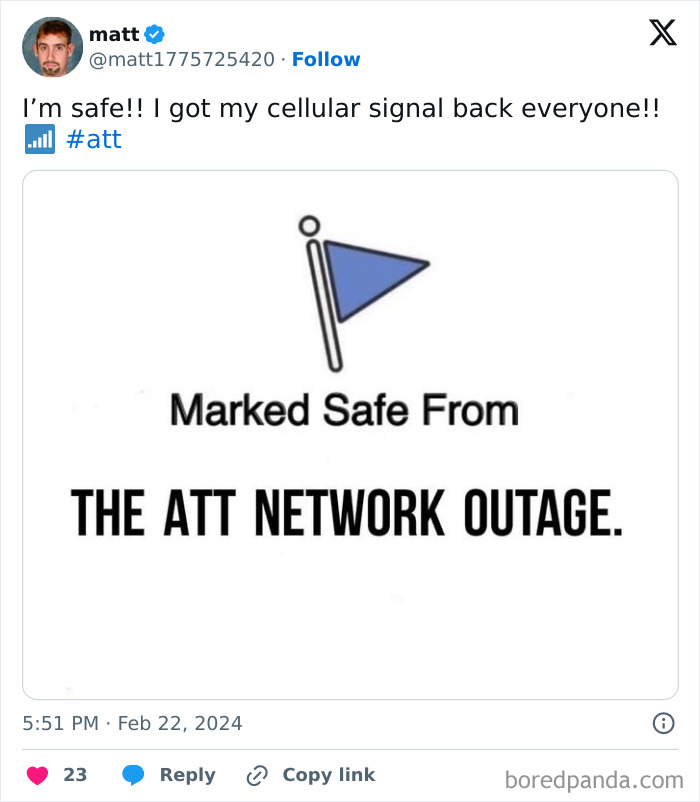This screenshot has width=700, height=802.
Task: Follow matt's account
Action: pyautogui.click(x=326, y=60)
